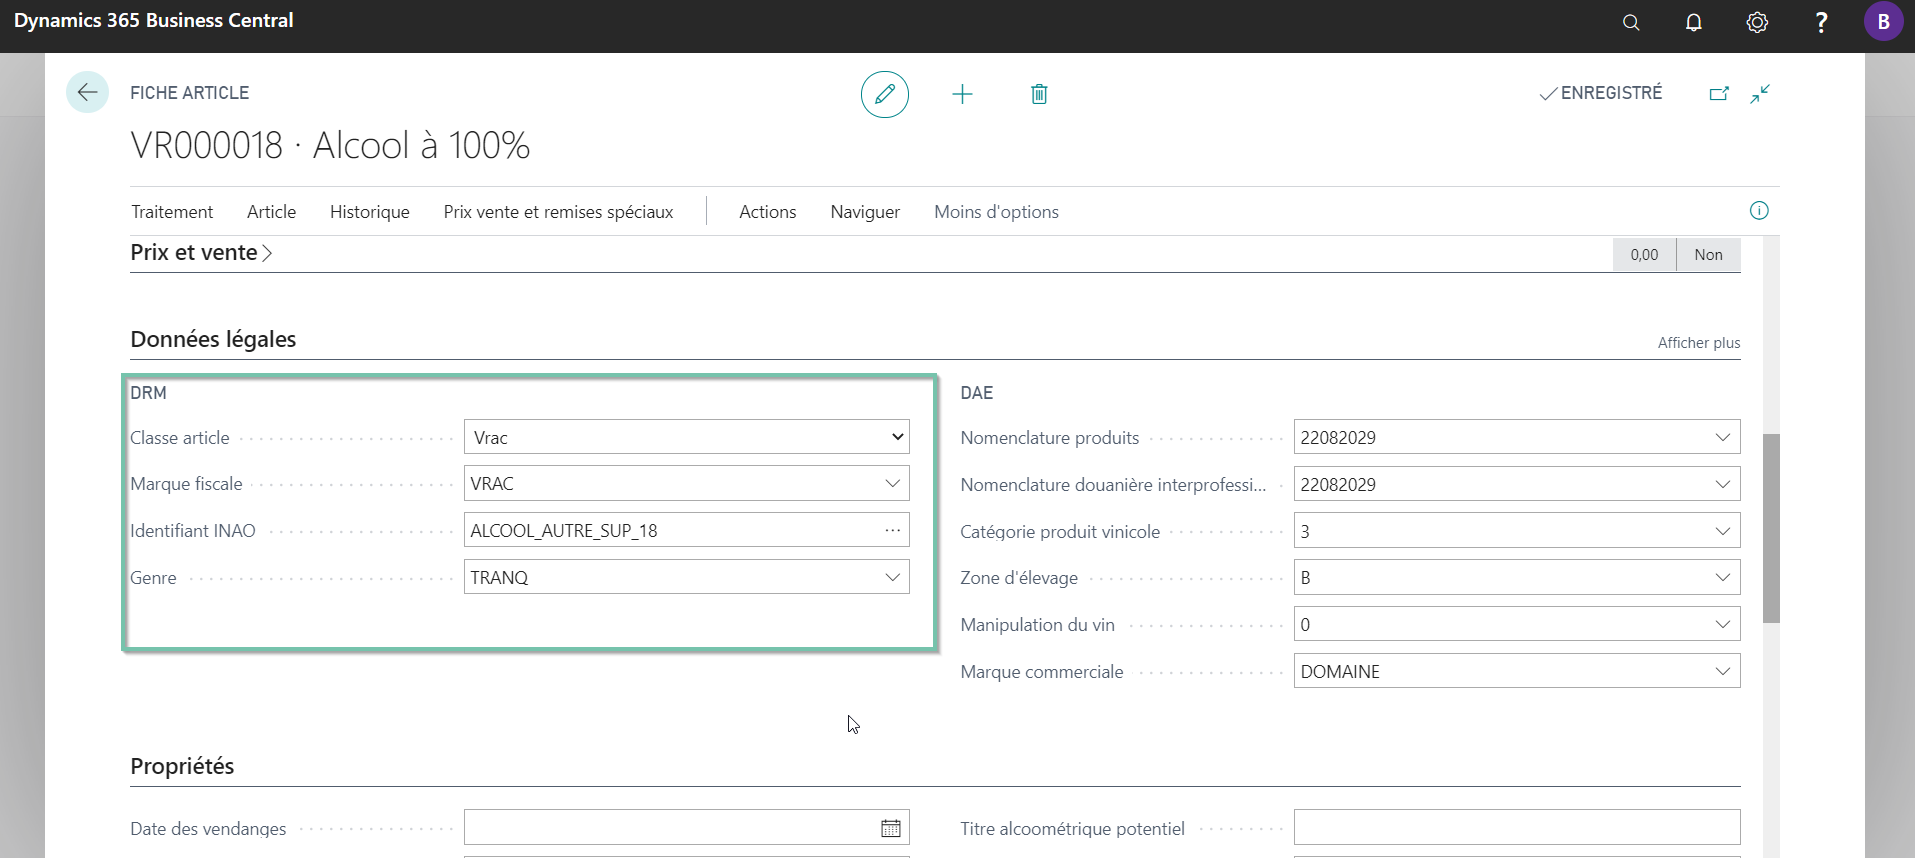Expand Nomenclature produits dropdown

point(1723,437)
